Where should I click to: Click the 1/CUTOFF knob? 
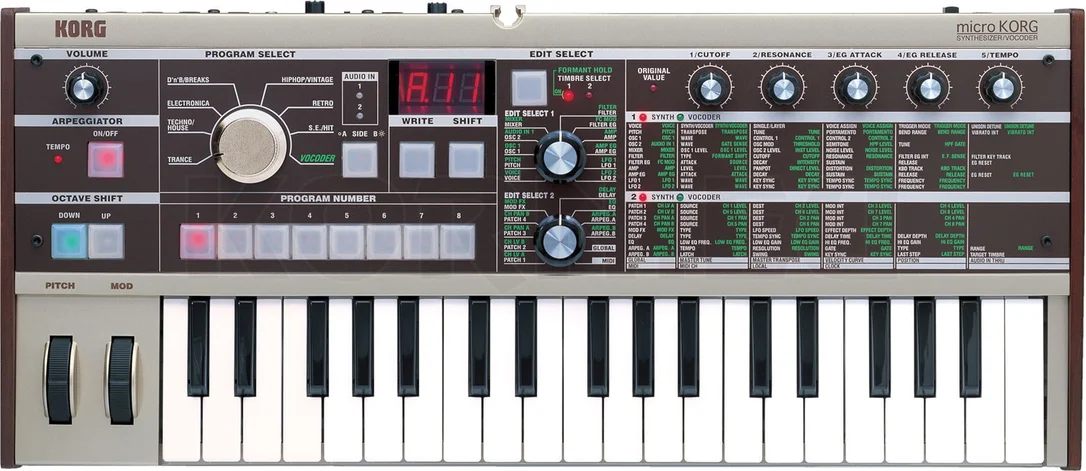pyautogui.click(x=711, y=87)
